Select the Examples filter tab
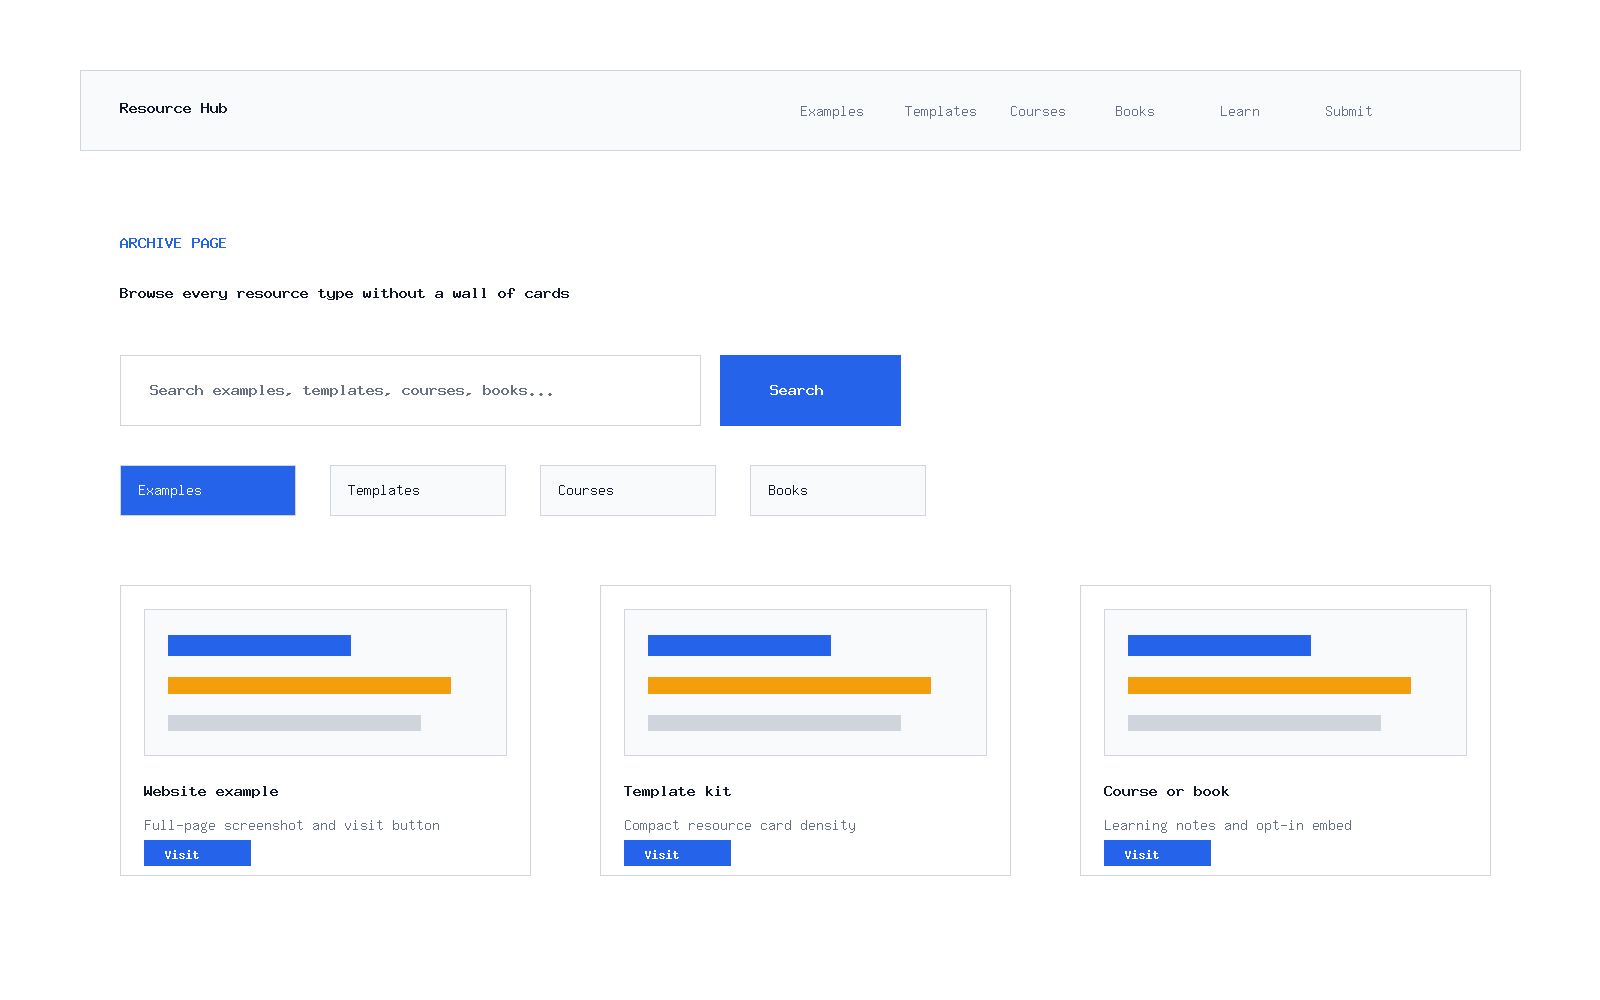The image size is (1600, 1000). [208, 490]
